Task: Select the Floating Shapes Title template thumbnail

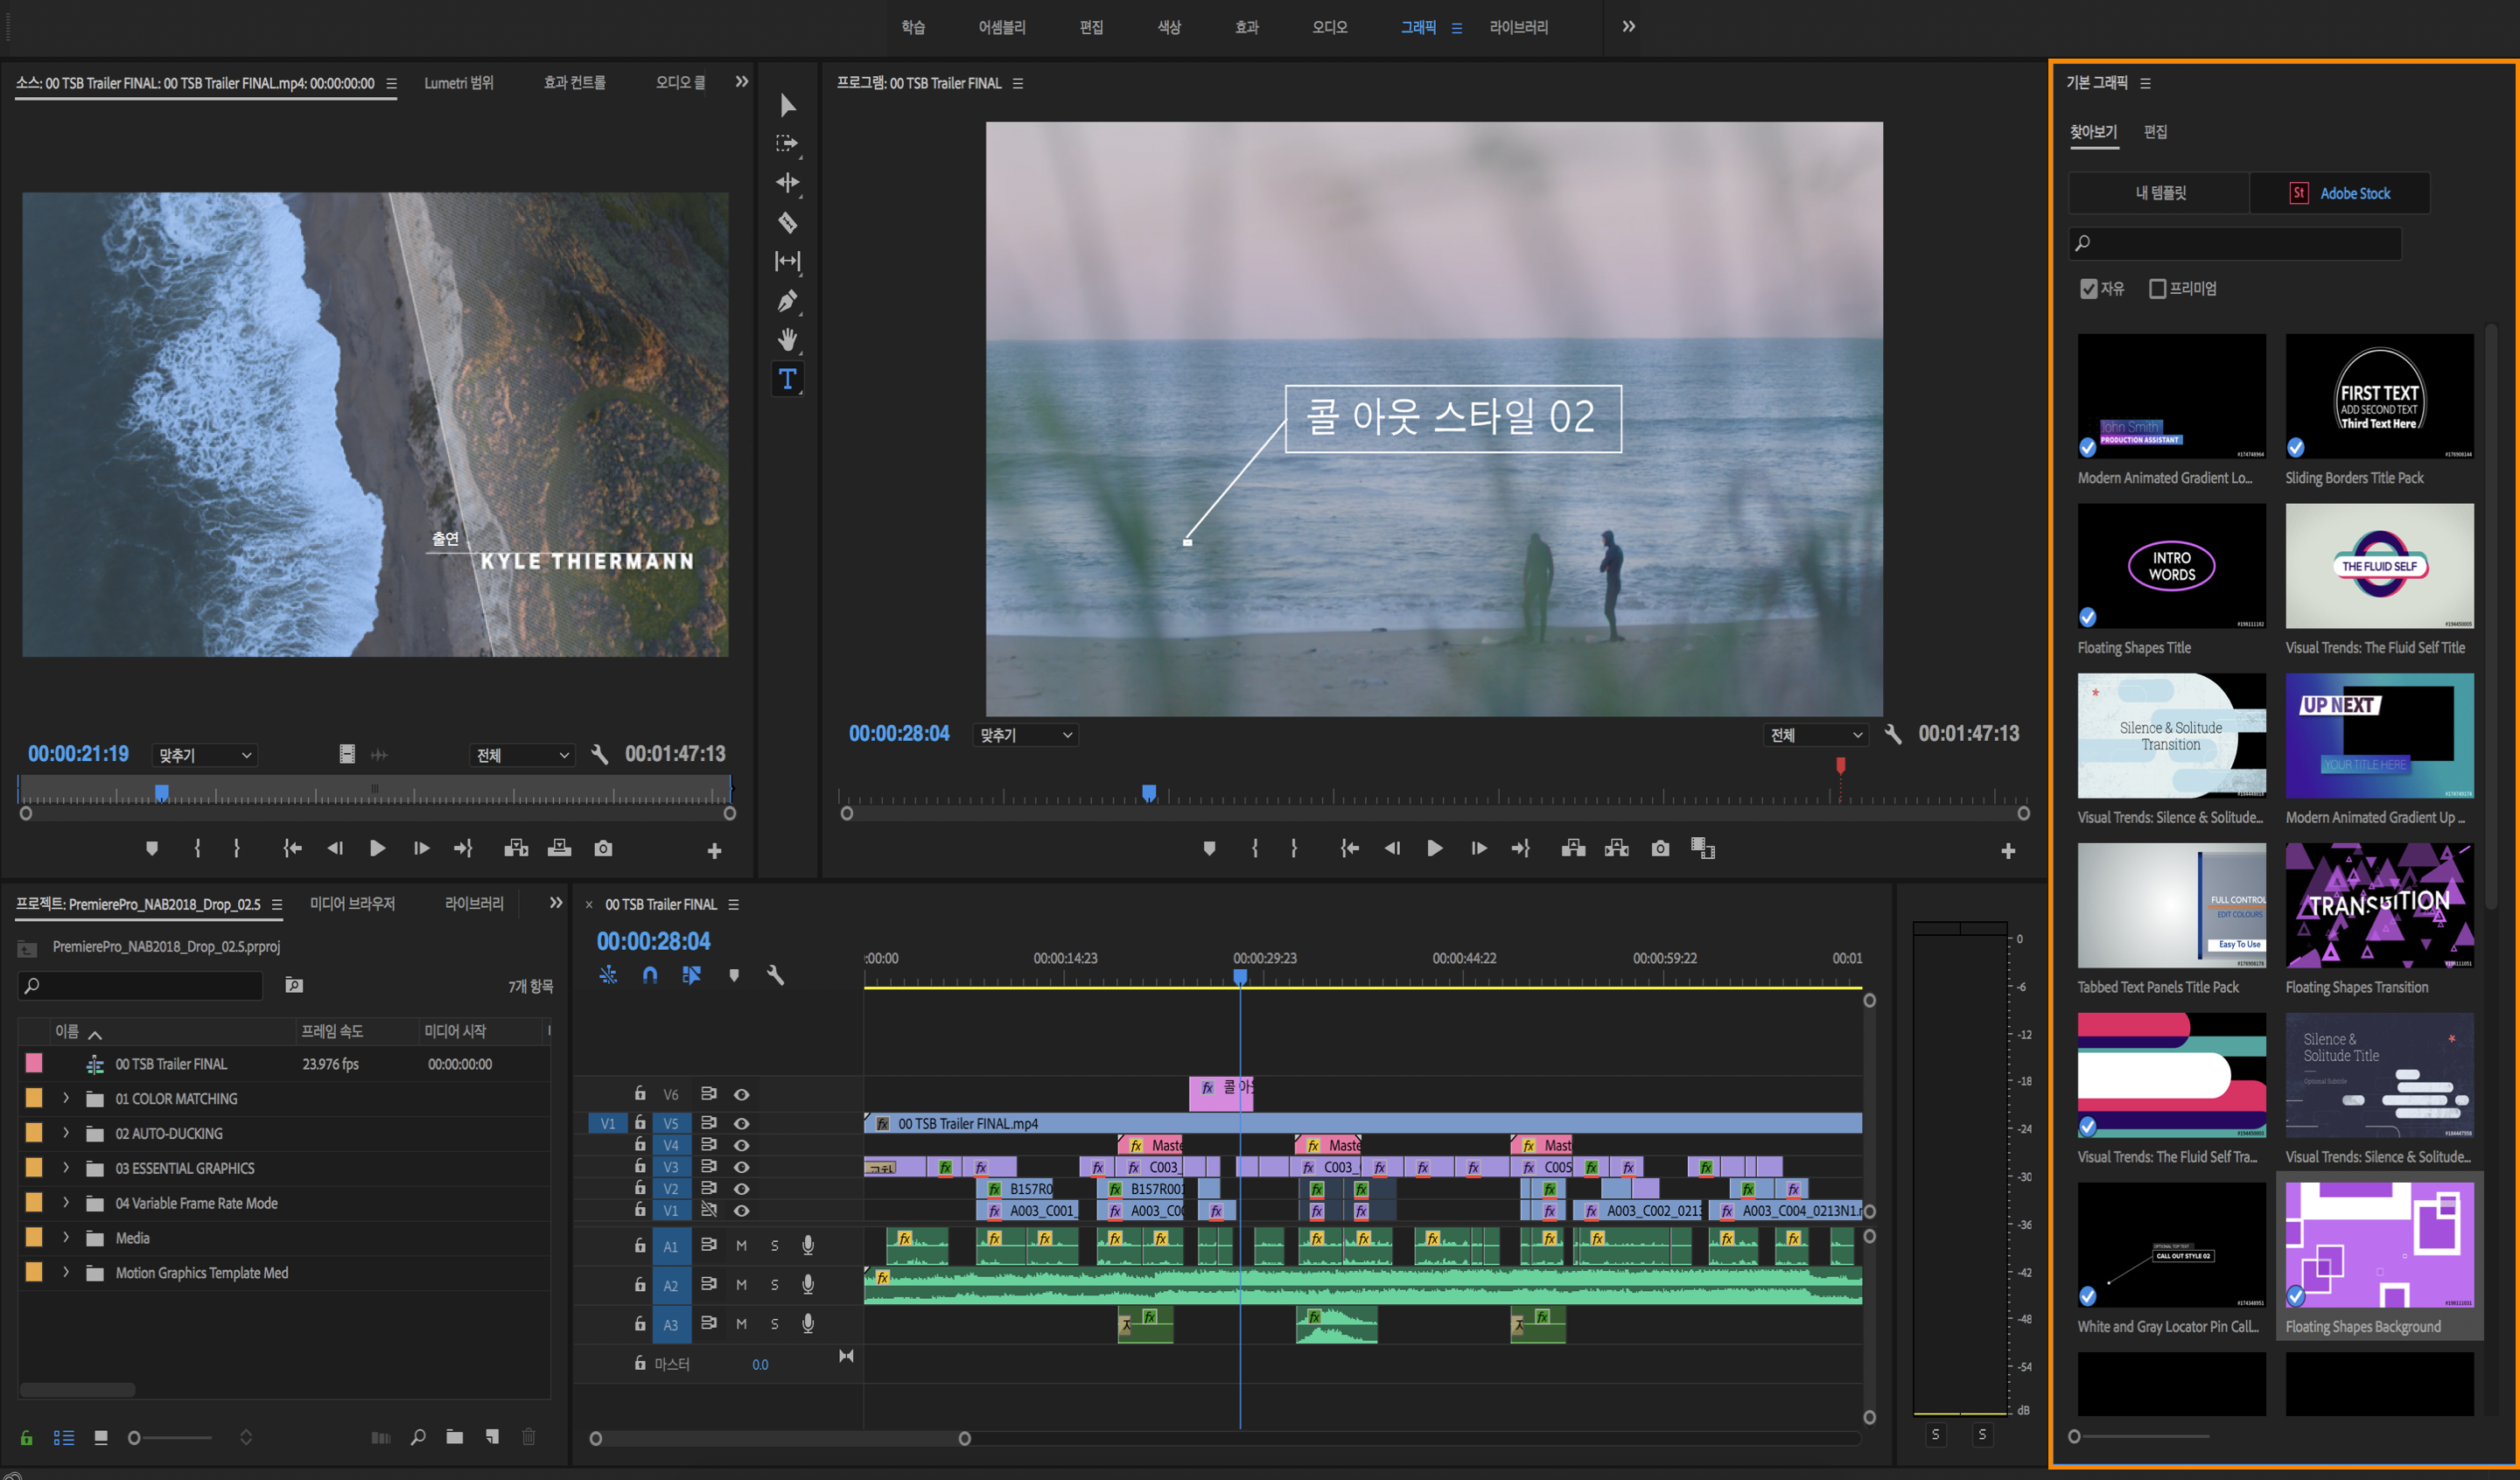Action: point(2171,567)
